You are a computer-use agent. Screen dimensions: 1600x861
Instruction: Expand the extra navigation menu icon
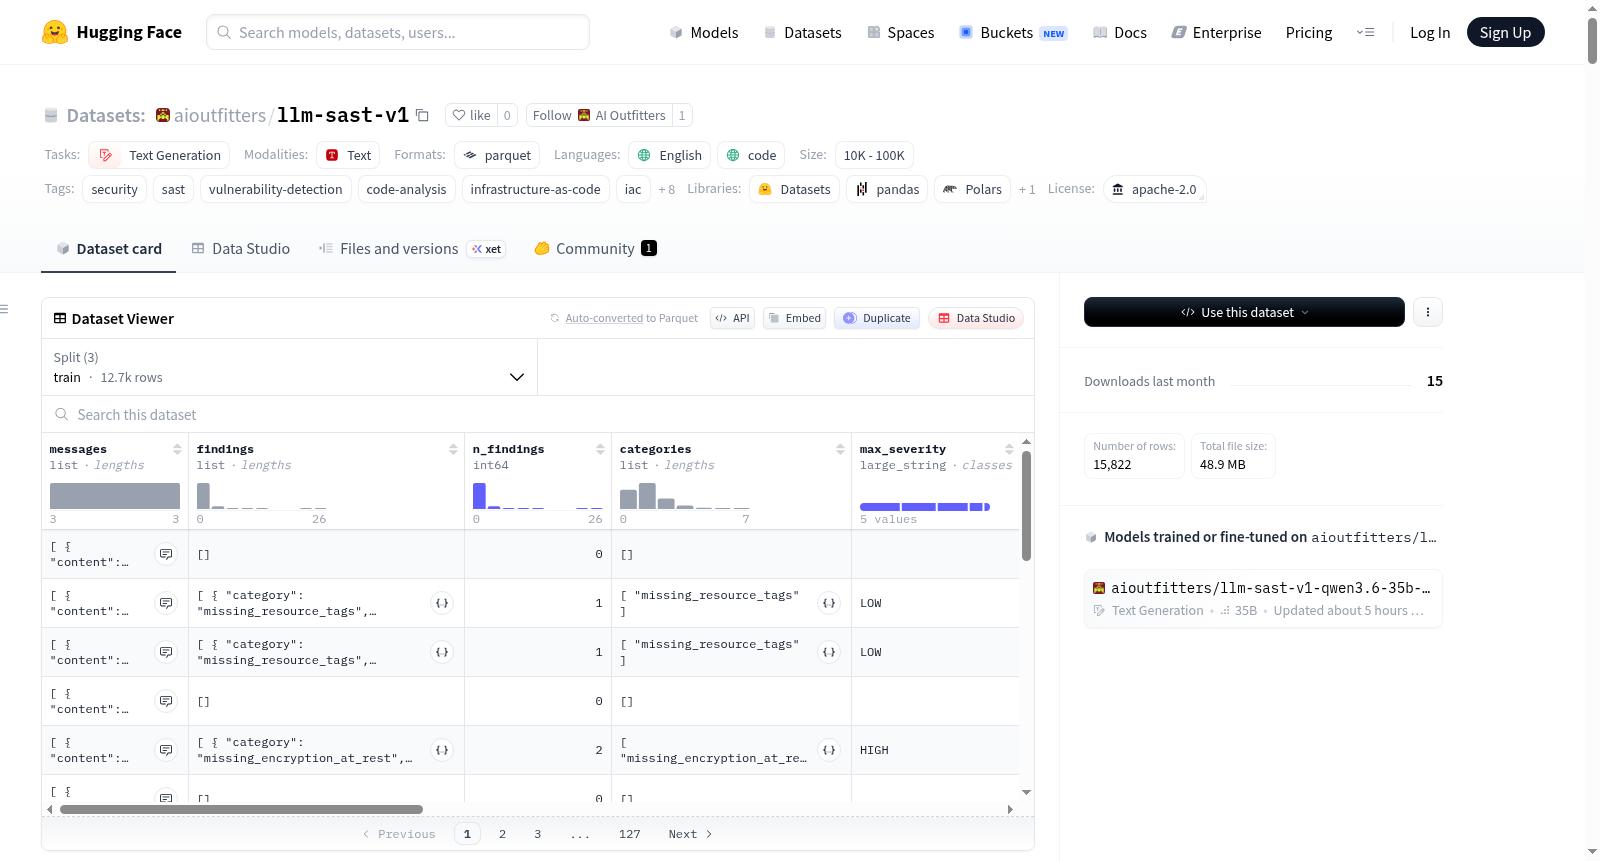[1365, 32]
